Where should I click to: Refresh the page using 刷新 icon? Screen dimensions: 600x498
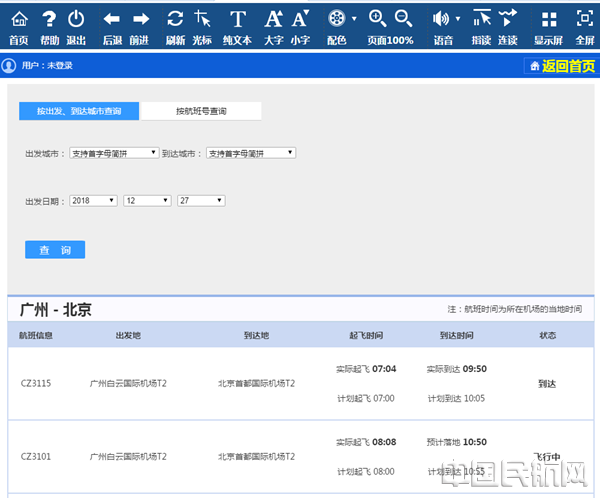coord(175,20)
